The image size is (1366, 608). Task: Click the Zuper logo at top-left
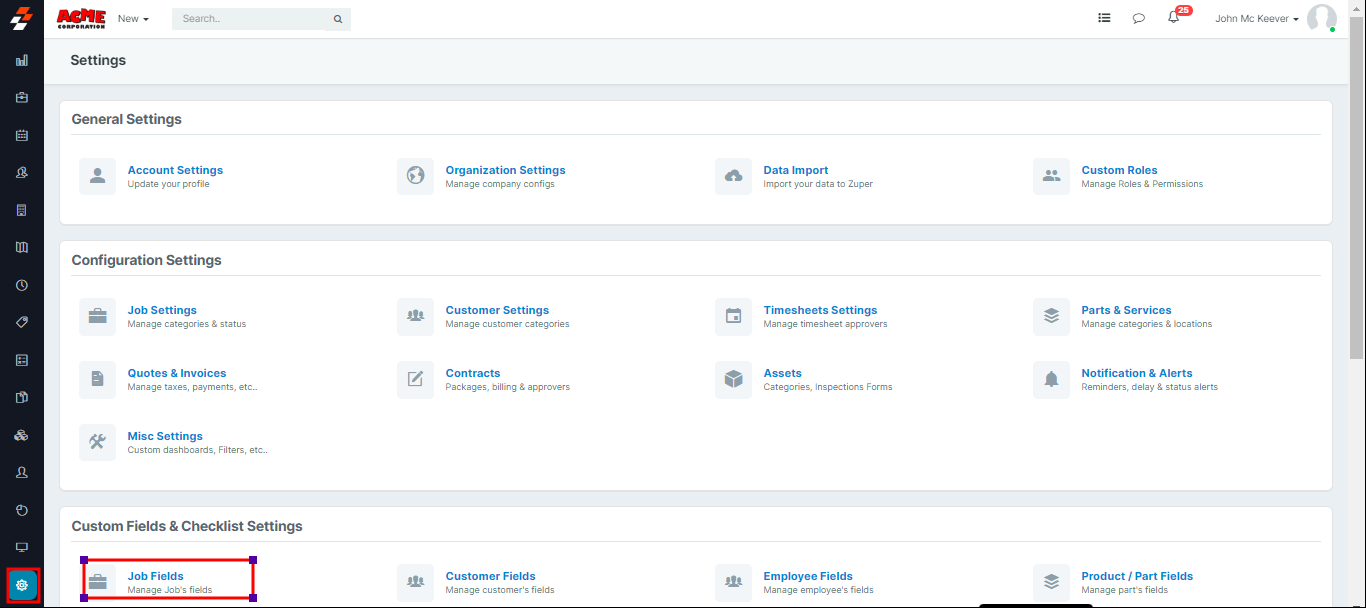(x=22, y=18)
